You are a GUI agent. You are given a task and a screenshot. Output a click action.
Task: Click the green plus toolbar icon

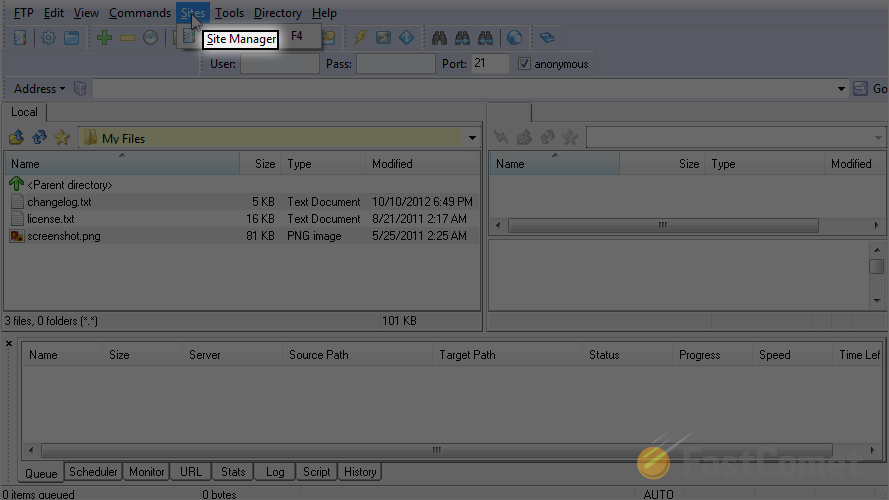(x=104, y=38)
